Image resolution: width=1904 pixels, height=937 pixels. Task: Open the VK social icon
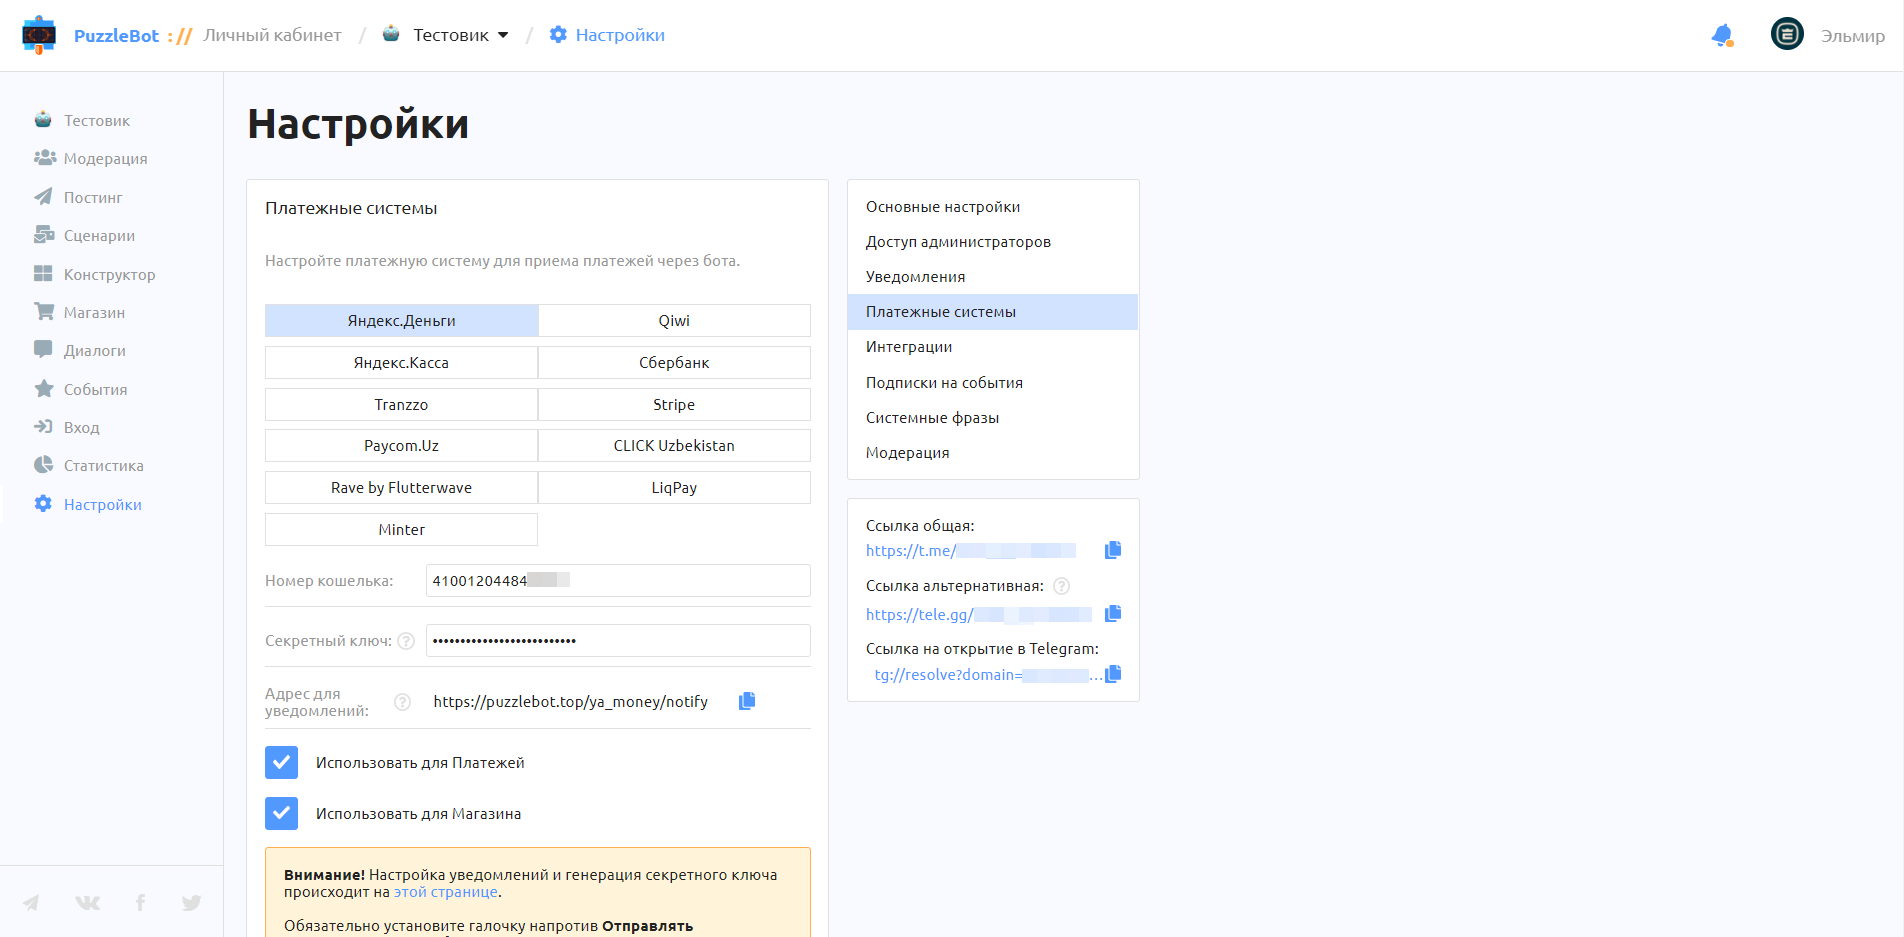coord(88,903)
